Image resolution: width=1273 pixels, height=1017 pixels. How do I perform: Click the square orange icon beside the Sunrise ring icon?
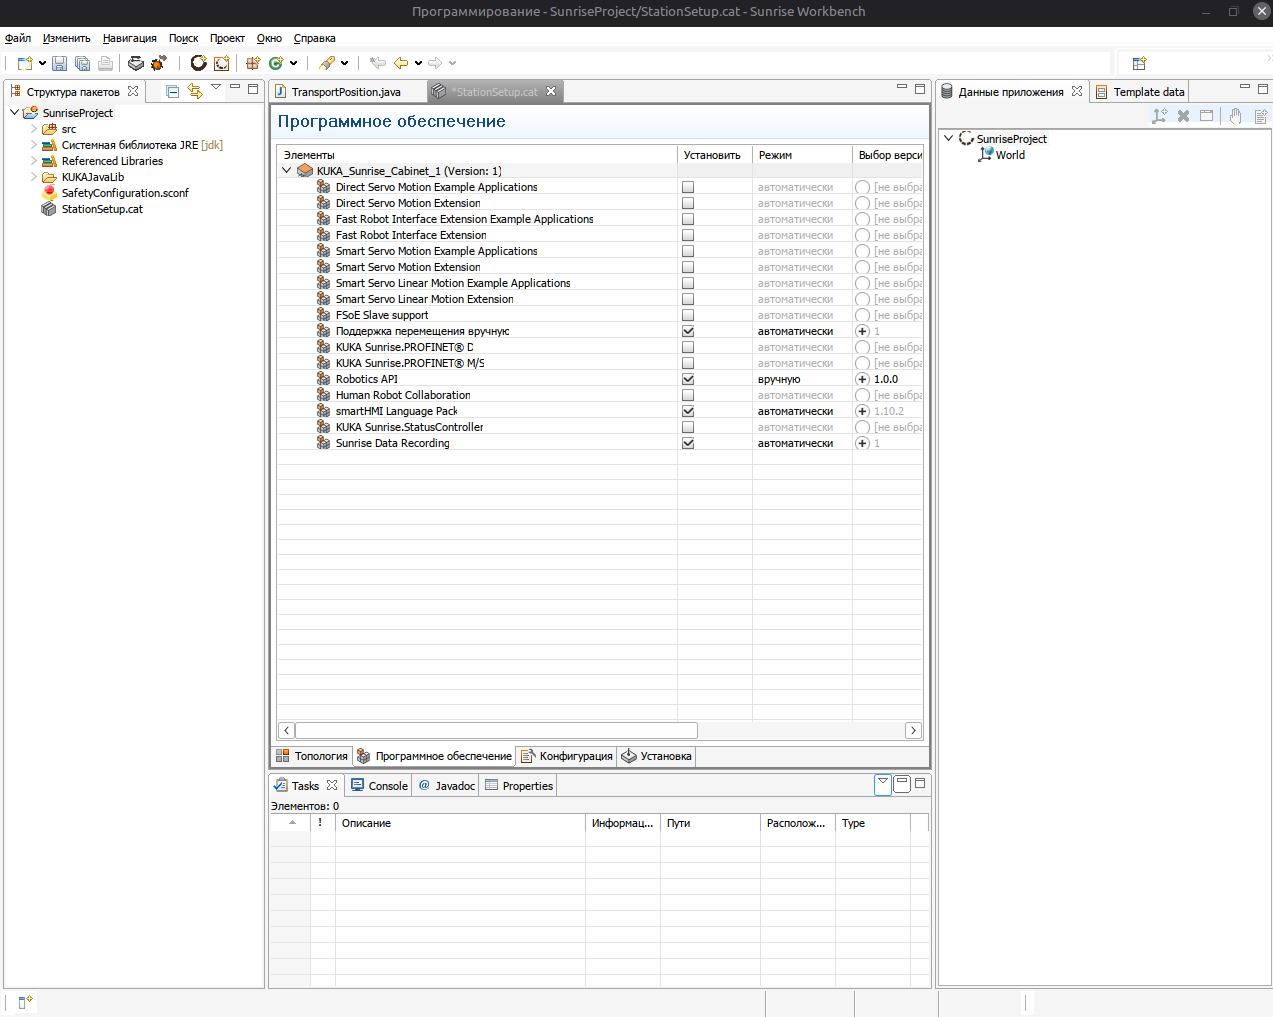click(x=222, y=63)
